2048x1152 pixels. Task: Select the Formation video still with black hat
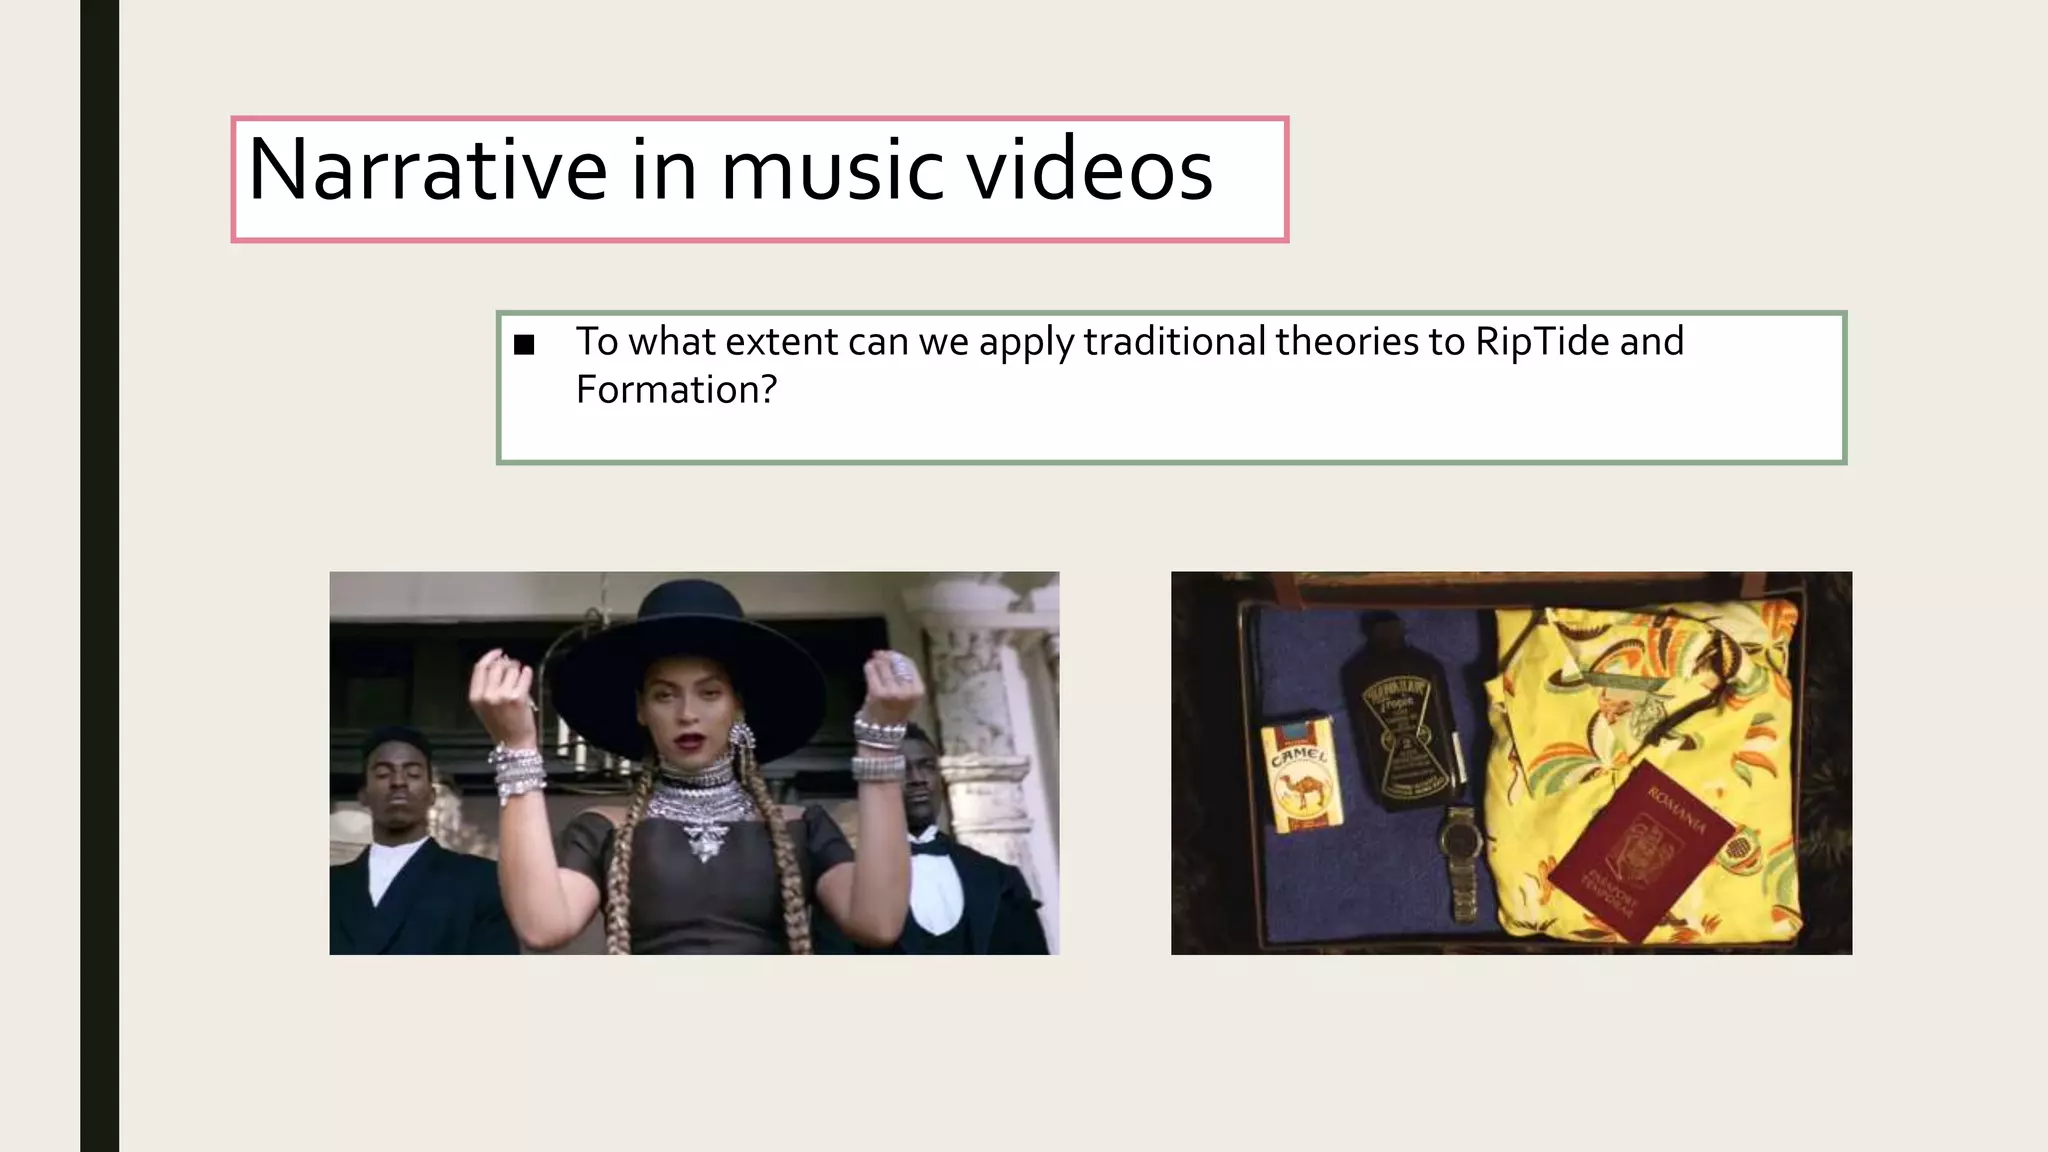pos(694,763)
